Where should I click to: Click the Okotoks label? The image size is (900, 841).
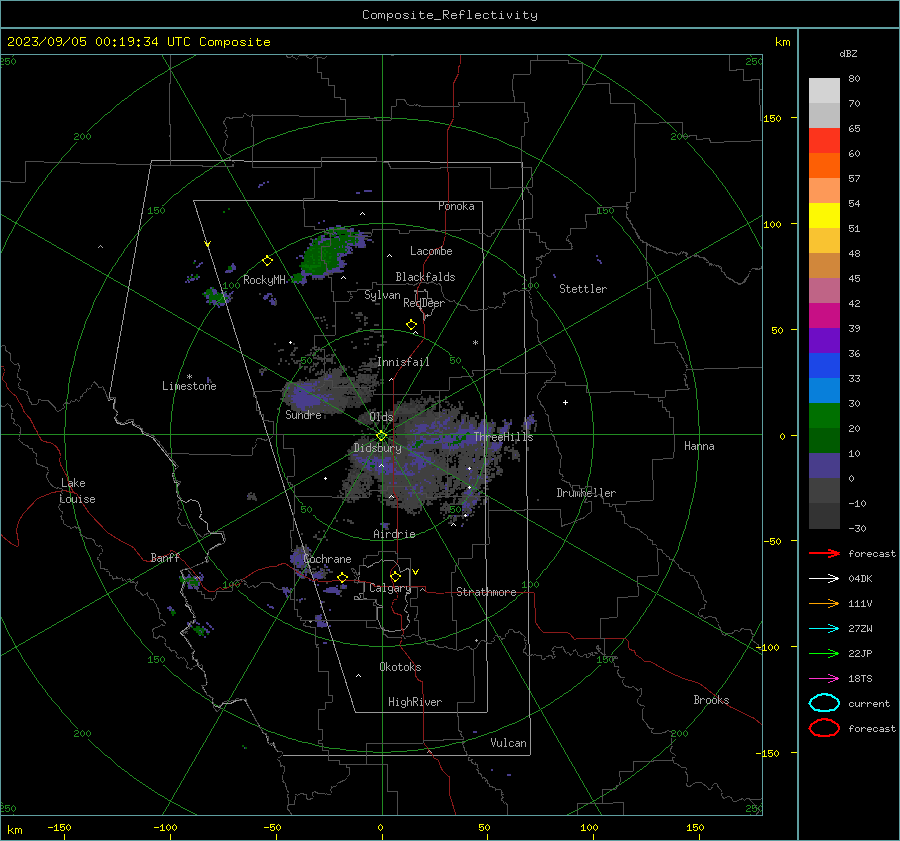tap(400, 666)
